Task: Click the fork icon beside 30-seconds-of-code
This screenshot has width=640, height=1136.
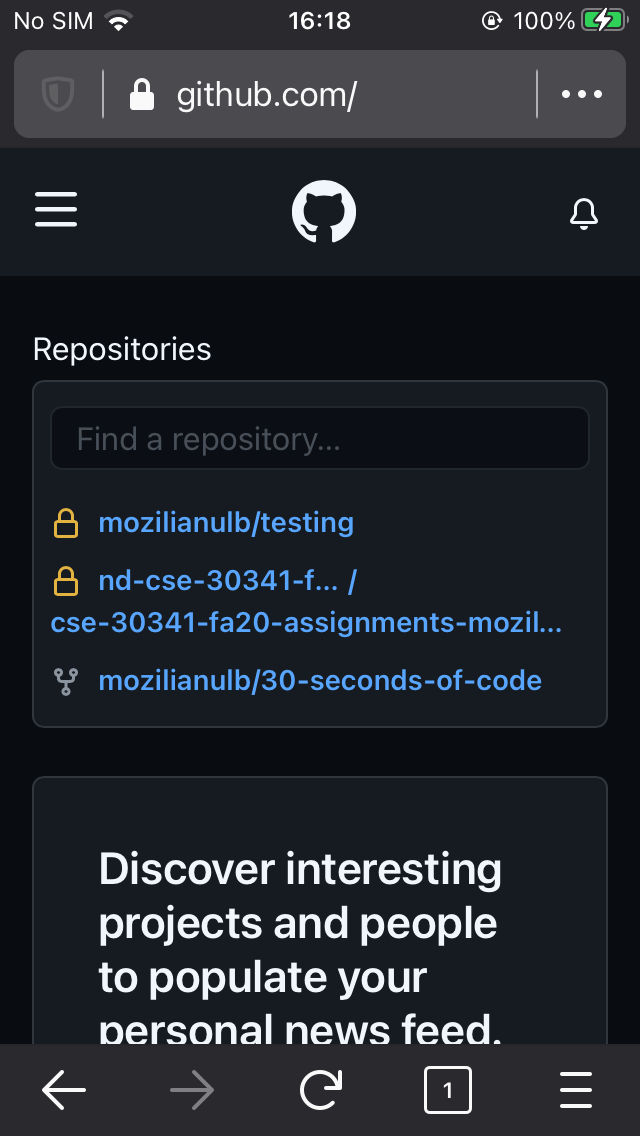Action: tap(66, 681)
